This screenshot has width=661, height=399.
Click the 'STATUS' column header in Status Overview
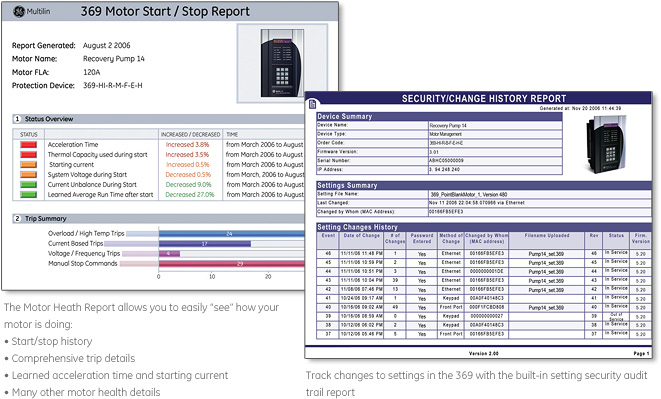pyautogui.click(x=29, y=135)
